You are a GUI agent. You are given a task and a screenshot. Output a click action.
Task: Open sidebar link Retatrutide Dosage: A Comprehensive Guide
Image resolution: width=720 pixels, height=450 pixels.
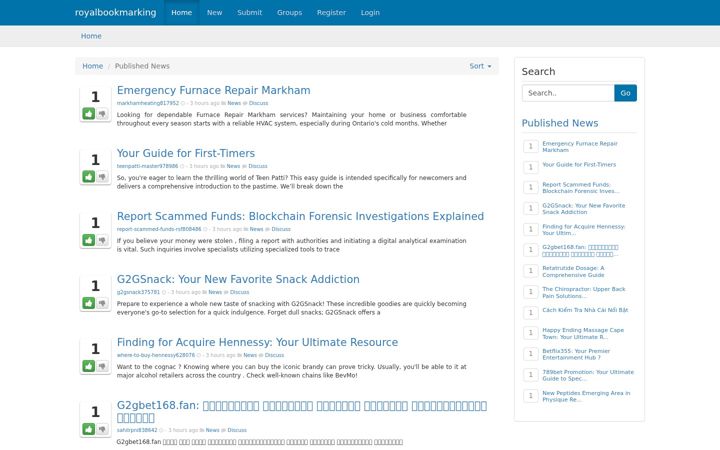[573, 271]
